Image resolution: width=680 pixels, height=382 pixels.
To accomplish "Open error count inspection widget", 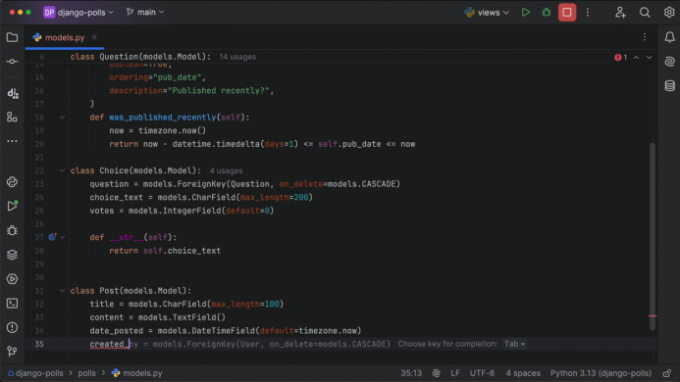I will click(x=621, y=57).
